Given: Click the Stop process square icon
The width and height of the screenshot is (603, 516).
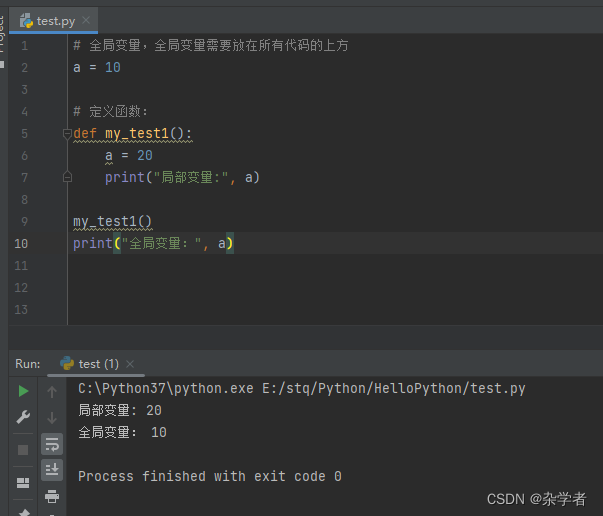Looking at the screenshot, I should click(23, 449).
